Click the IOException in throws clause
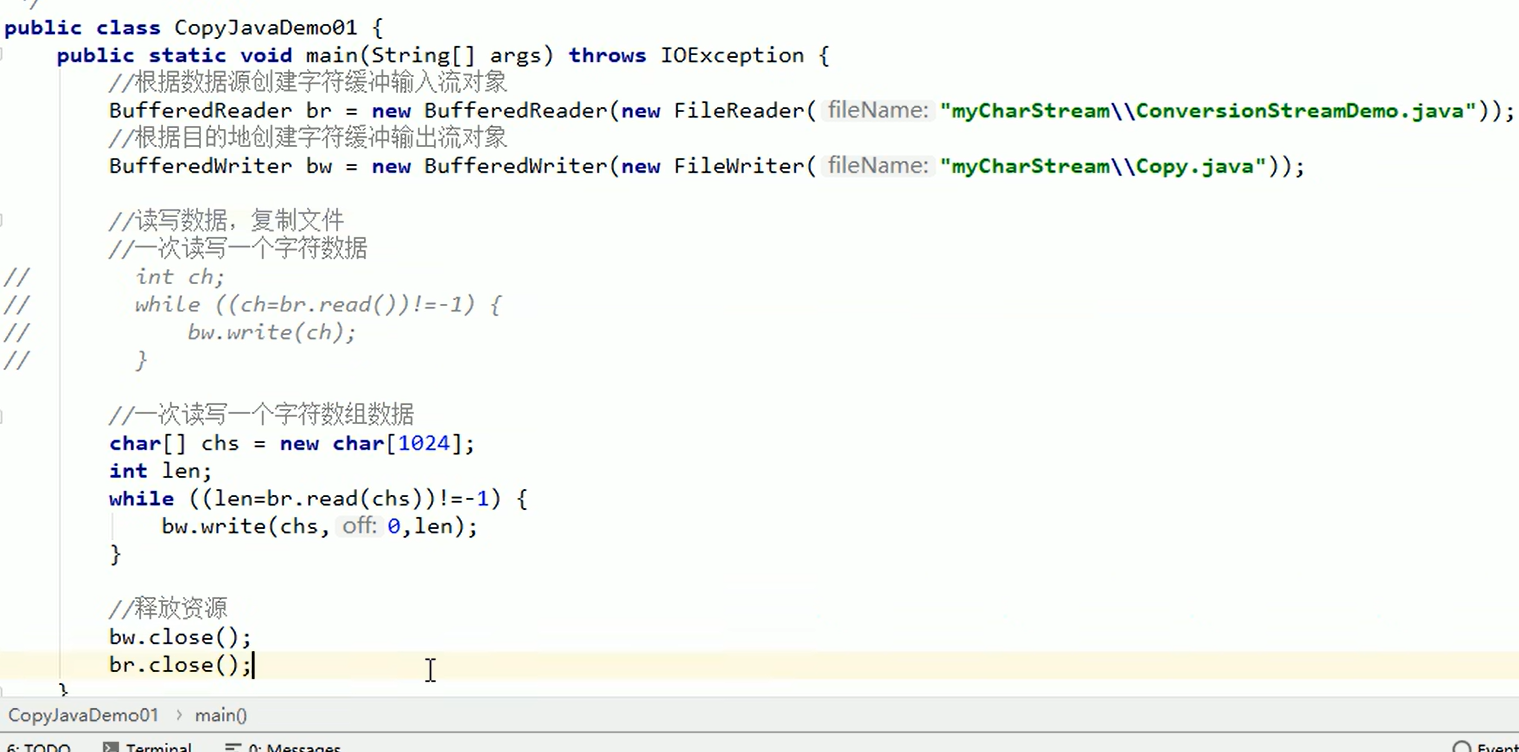The width and height of the screenshot is (1519, 752). pyautogui.click(x=732, y=56)
